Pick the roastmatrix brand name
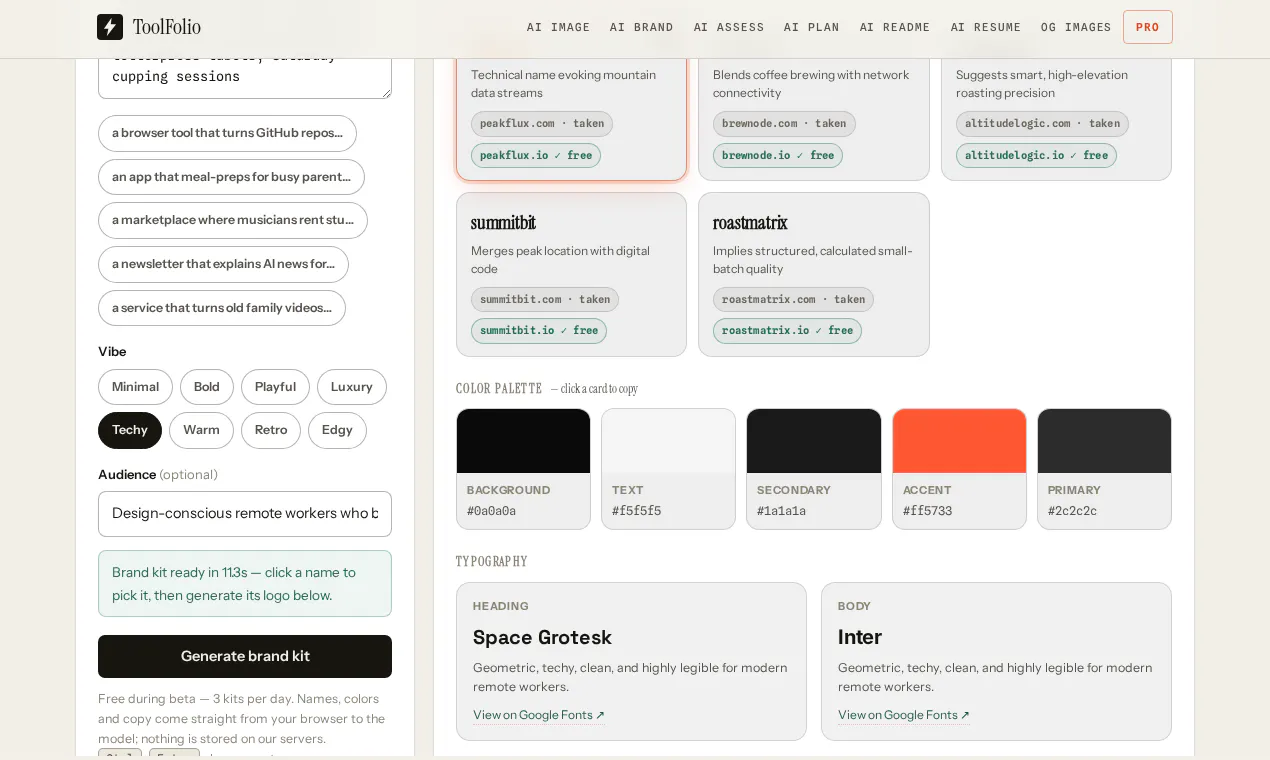This screenshot has height=760, width=1270. (x=750, y=222)
